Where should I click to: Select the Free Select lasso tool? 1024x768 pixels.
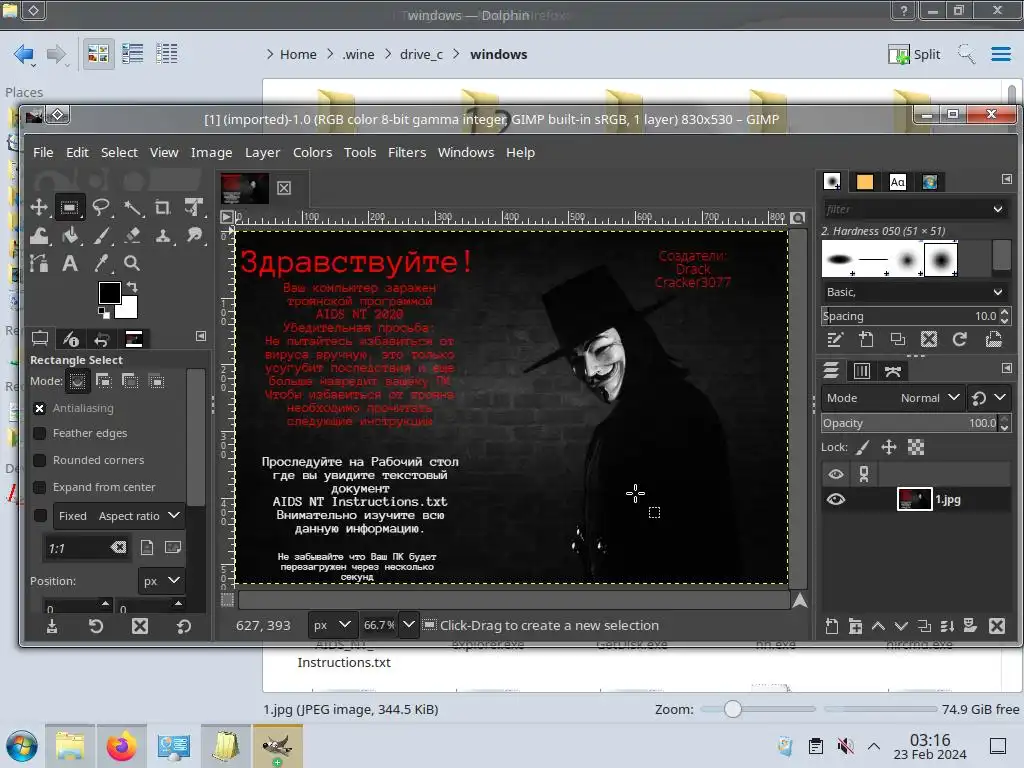101,208
